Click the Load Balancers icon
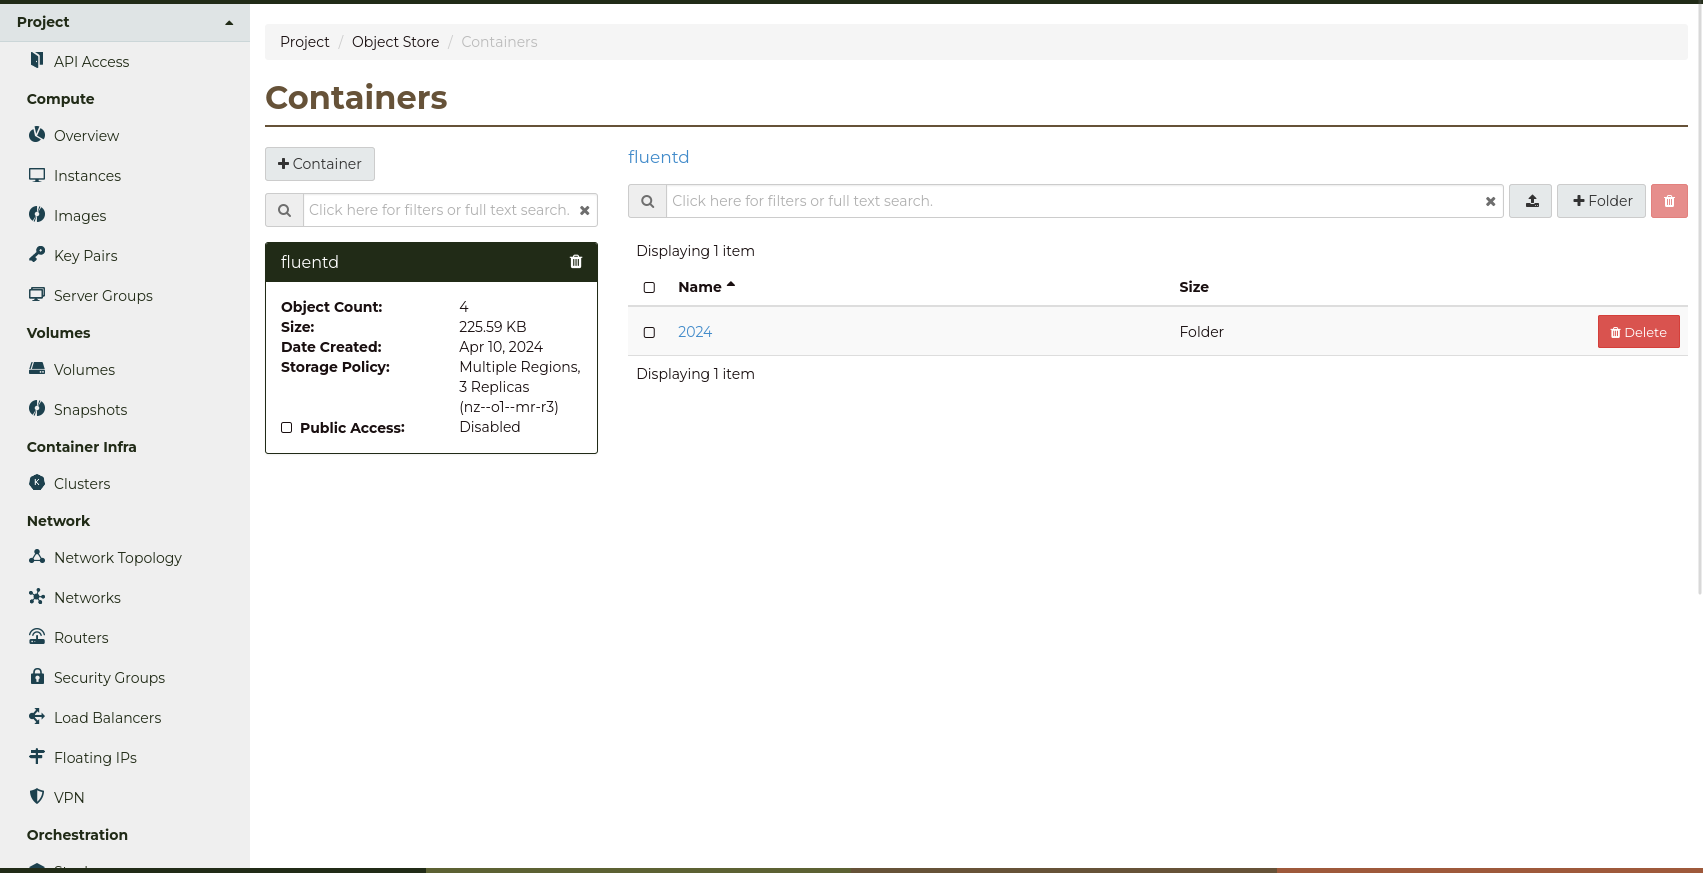The height and width of the screenshot is (873, 1703). [x=37, y=716]
